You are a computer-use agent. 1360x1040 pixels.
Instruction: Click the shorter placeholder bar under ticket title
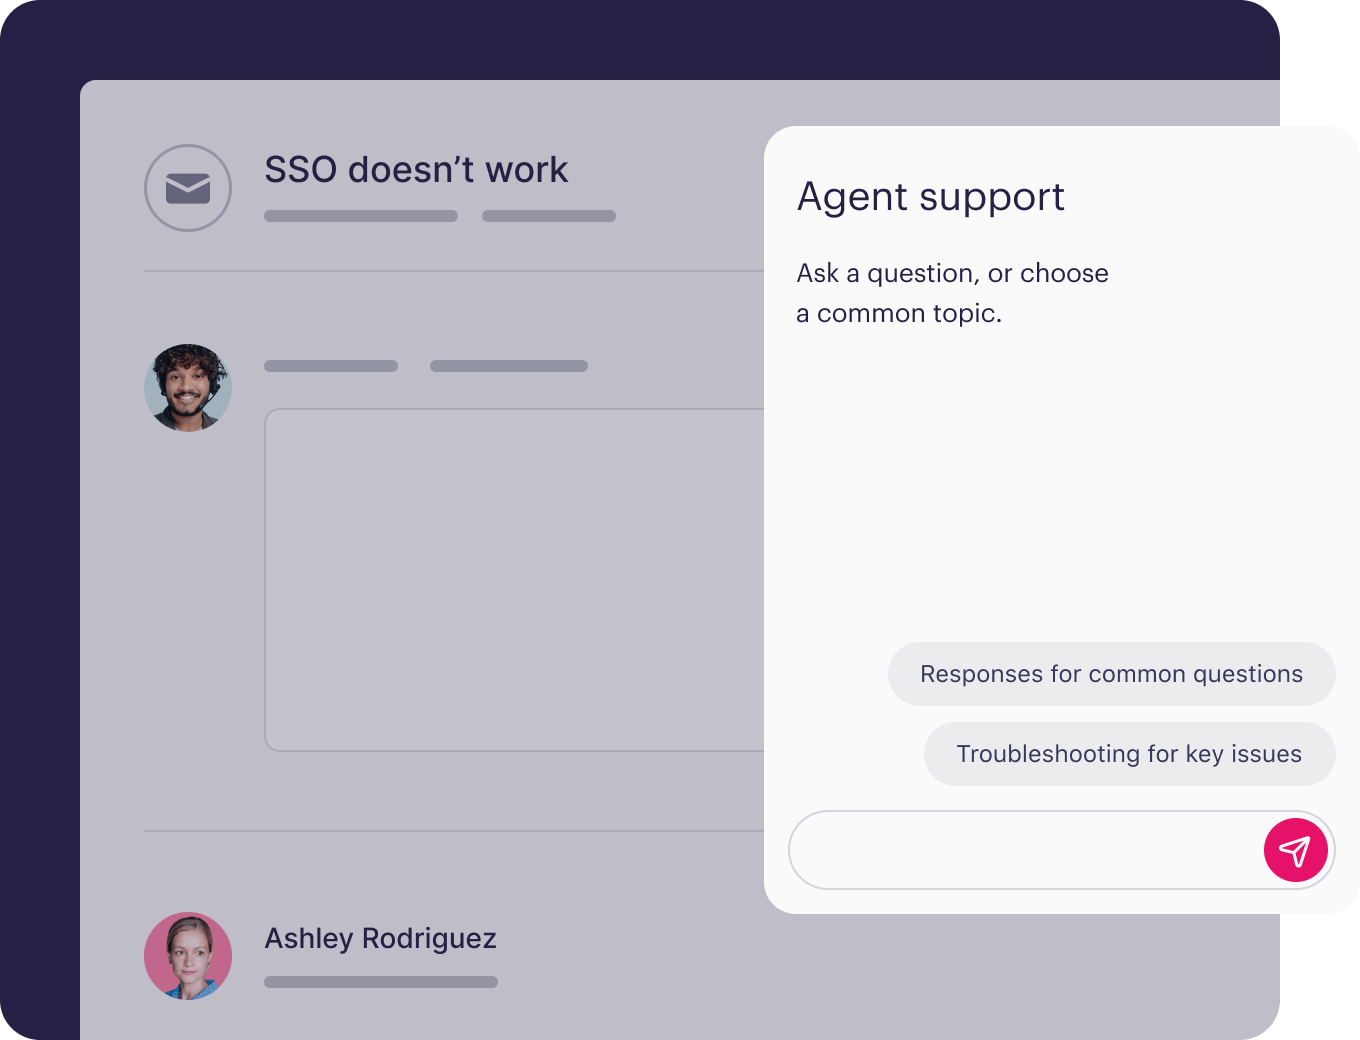coord(549,216)
